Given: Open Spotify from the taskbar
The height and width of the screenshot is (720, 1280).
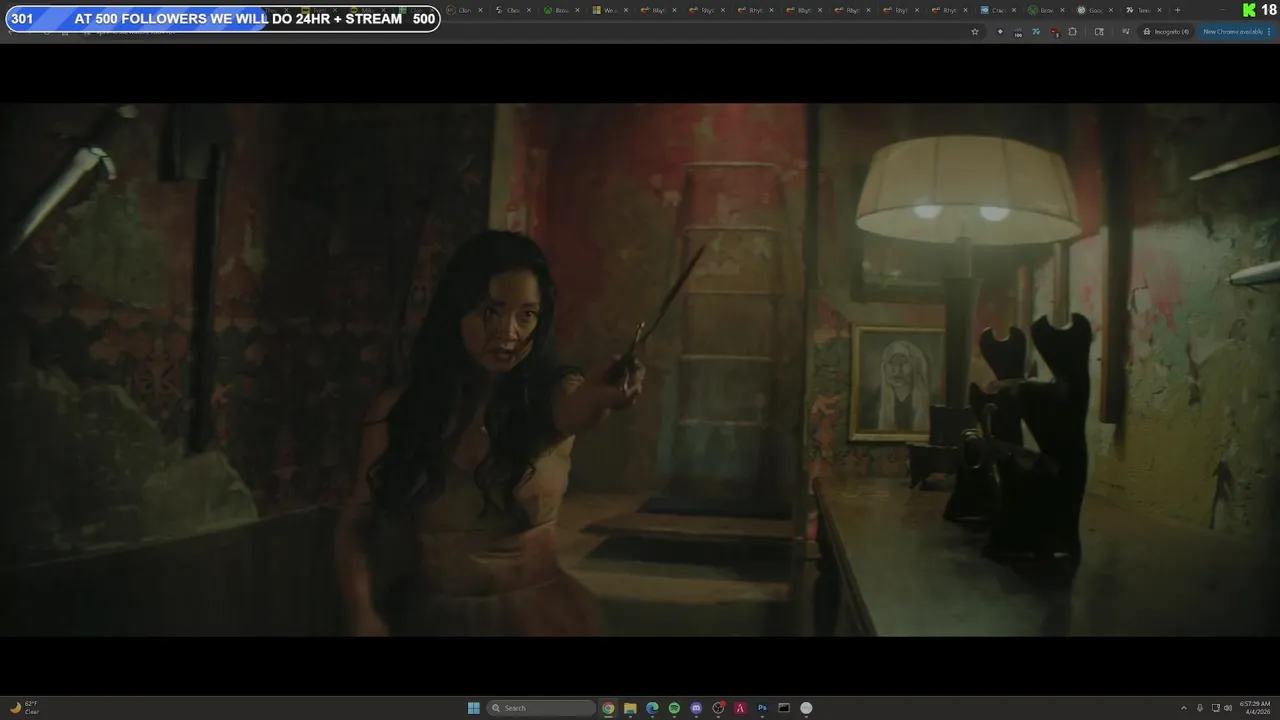Looking at the screenshot, I should coord(674,708).
